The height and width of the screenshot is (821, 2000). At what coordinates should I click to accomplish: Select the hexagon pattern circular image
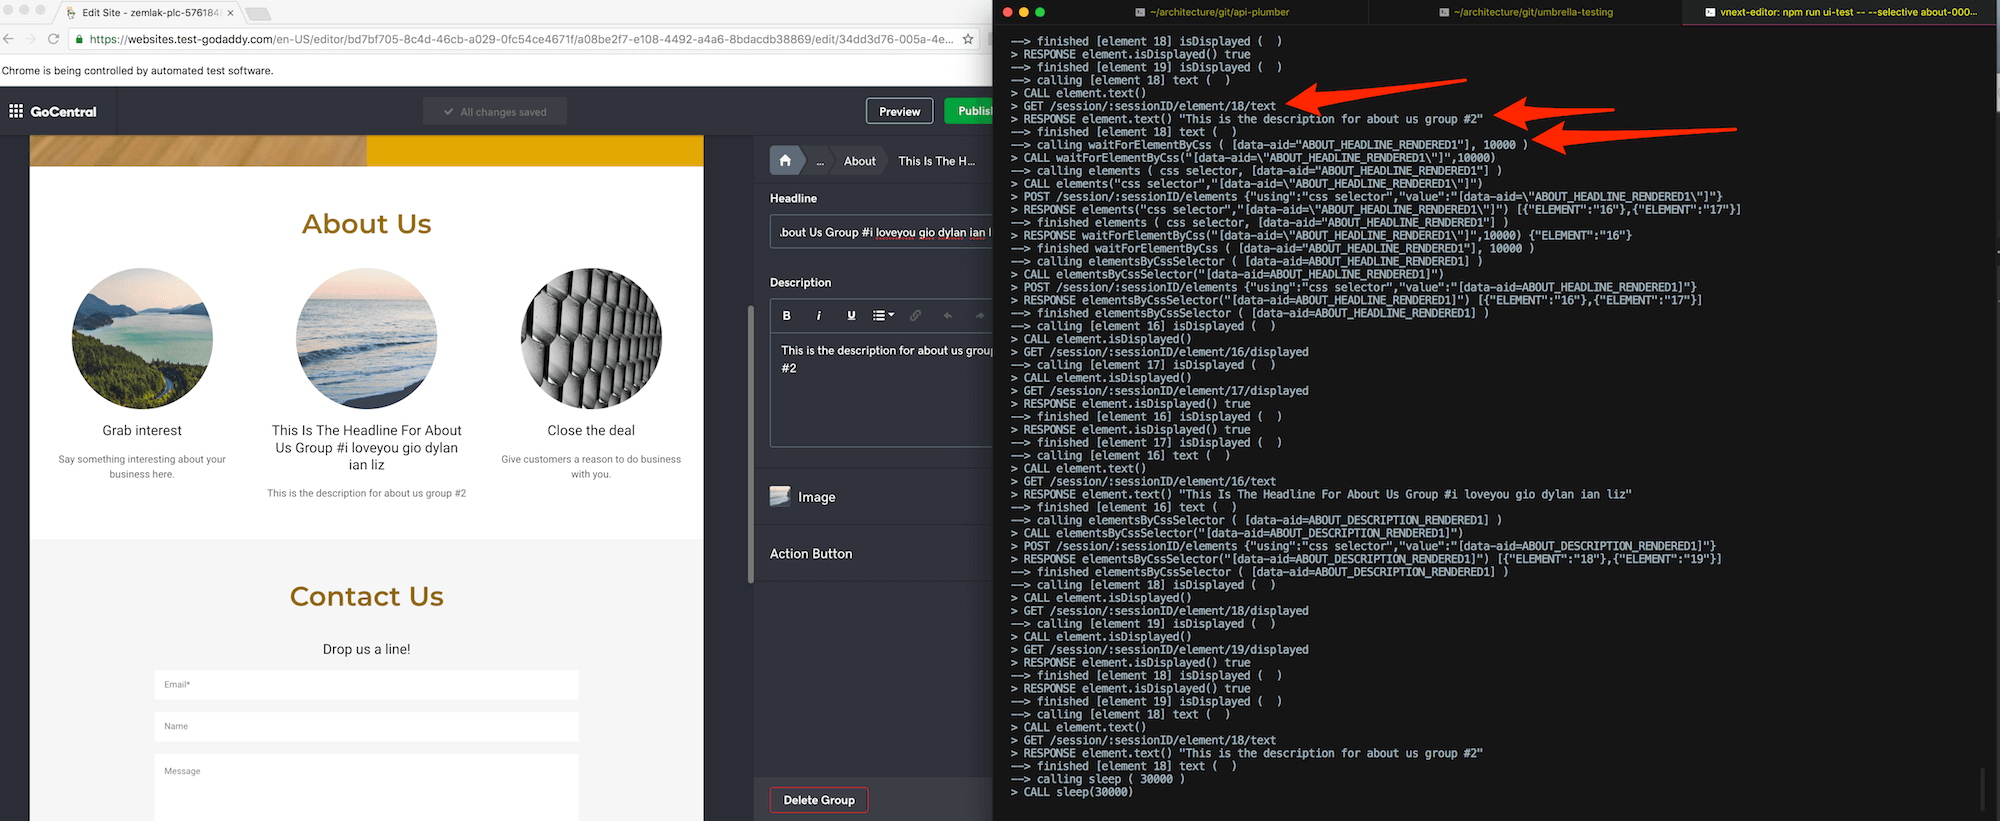(591, 338)
